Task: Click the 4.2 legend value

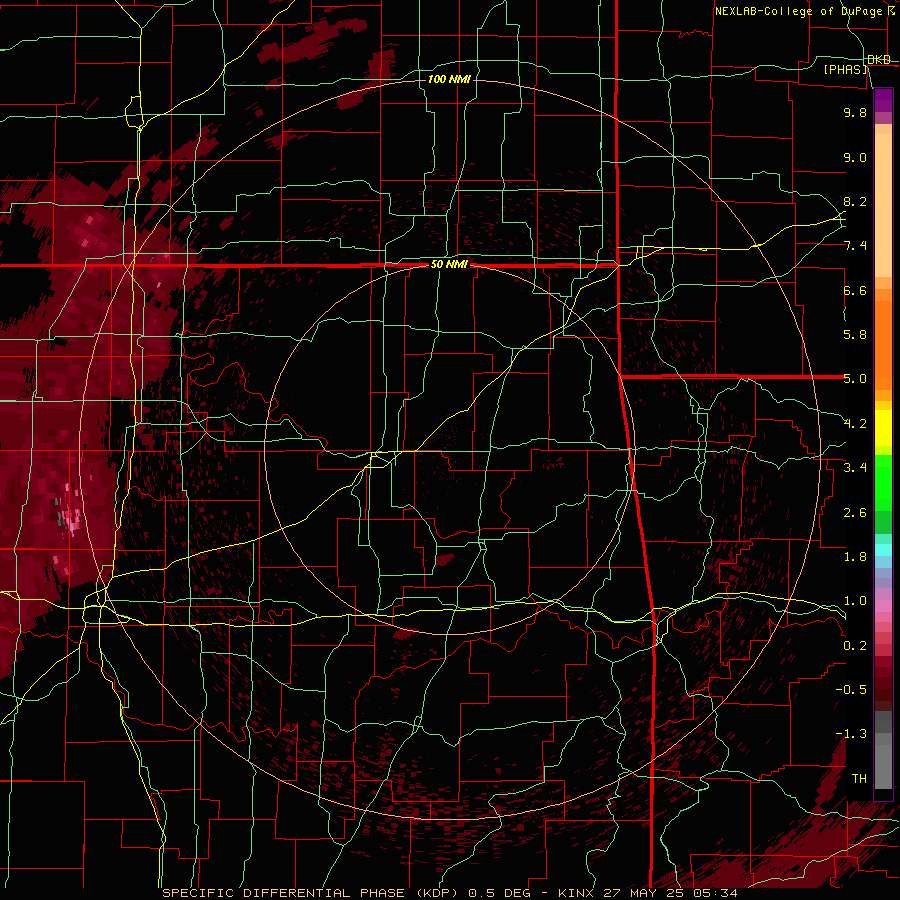Action: (x=855, y=424)
